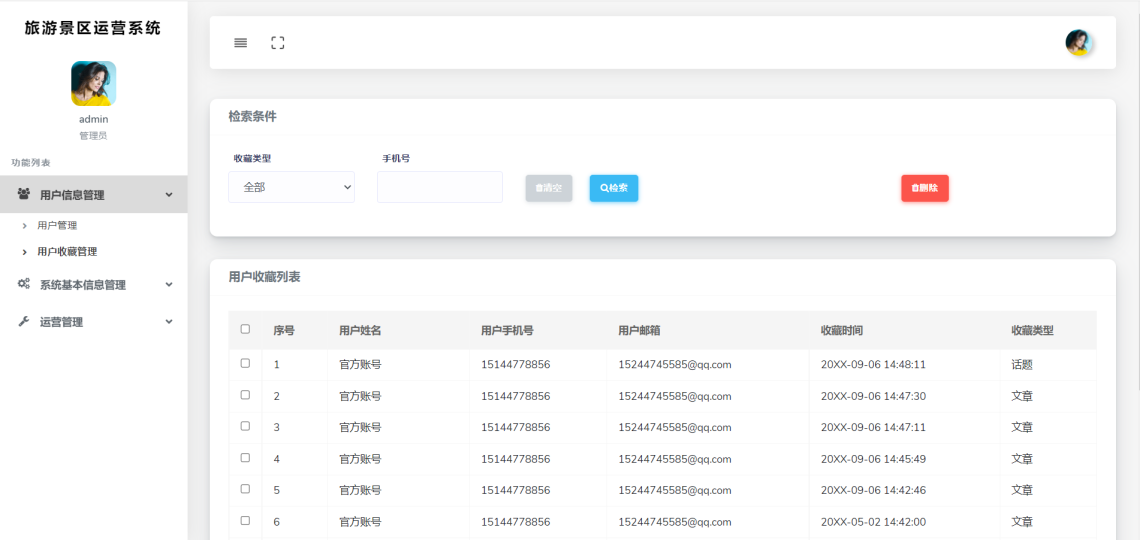Click the timestamp 20XX-09-06 14:48:11

point(873,365)
